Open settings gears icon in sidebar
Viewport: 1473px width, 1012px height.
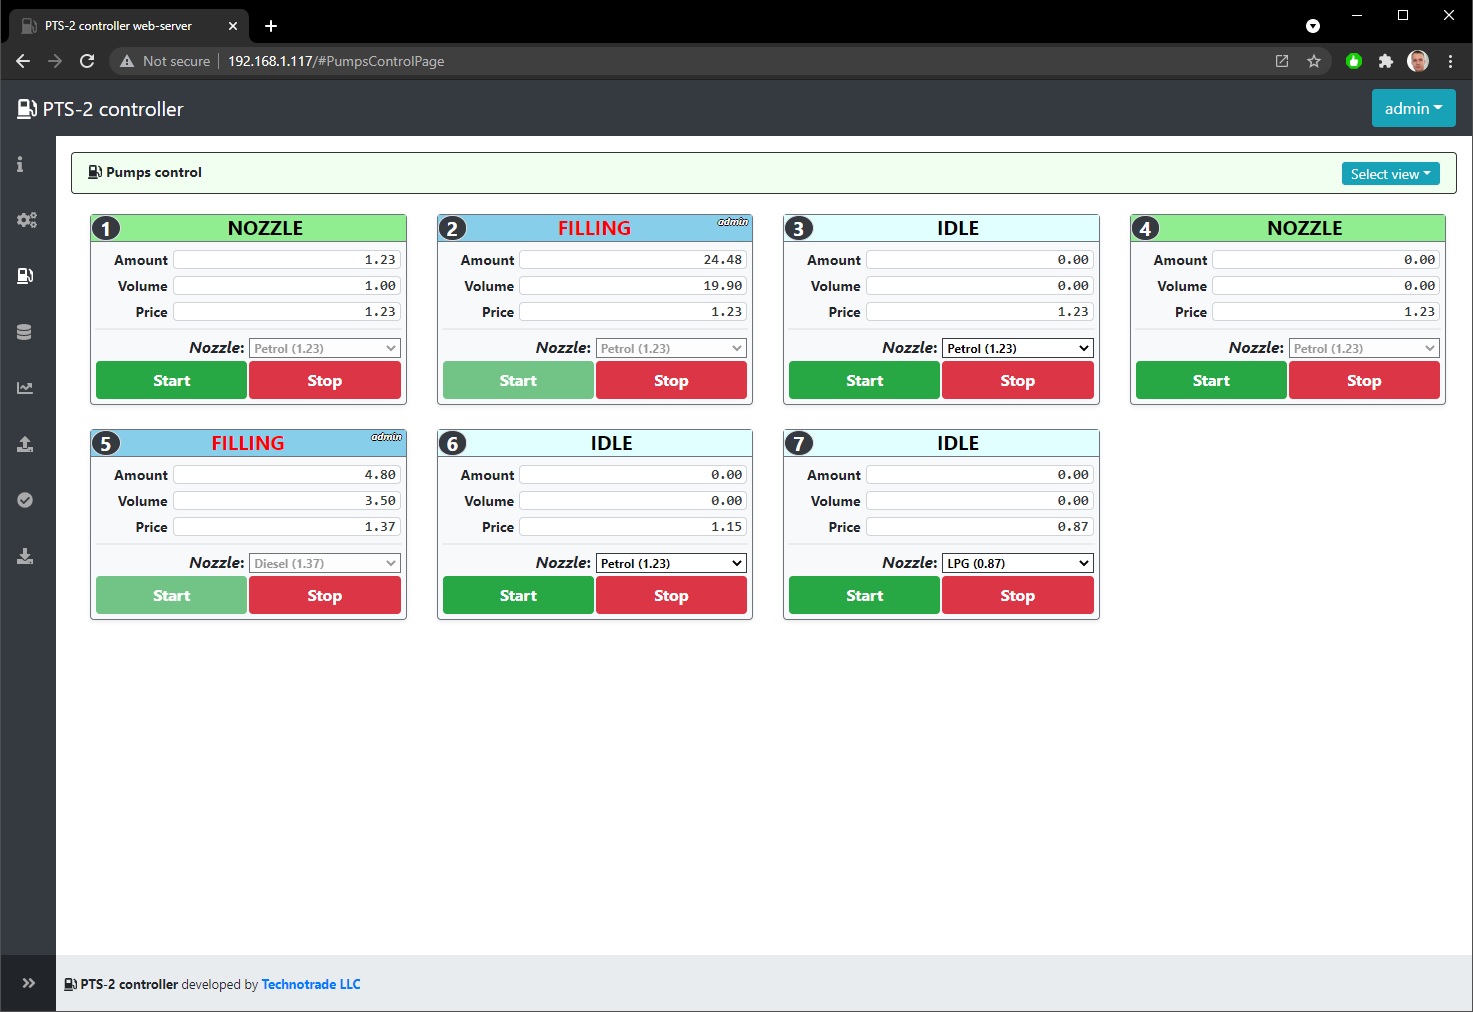(x=26, y=220)
